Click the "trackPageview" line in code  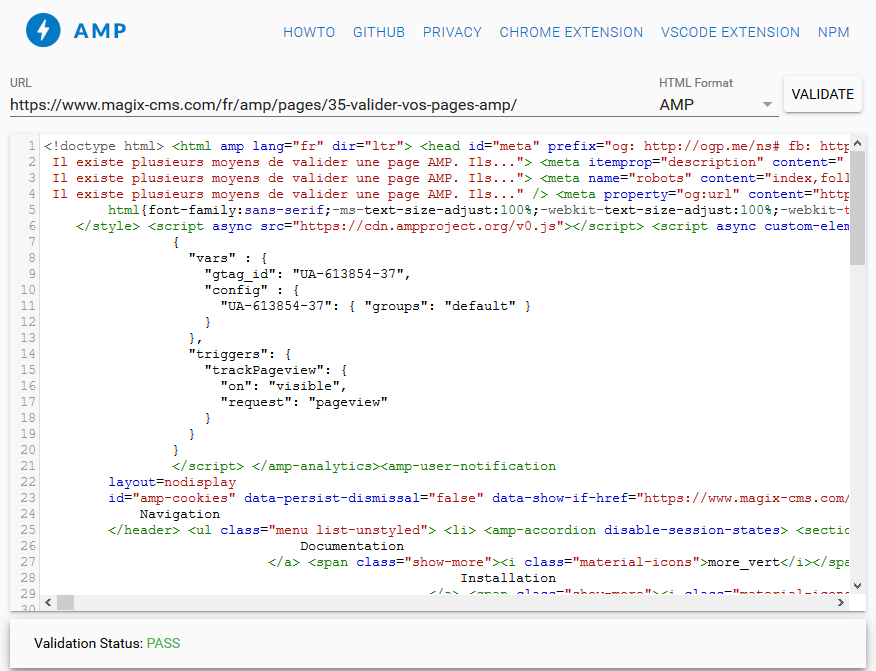pos(276,370)
